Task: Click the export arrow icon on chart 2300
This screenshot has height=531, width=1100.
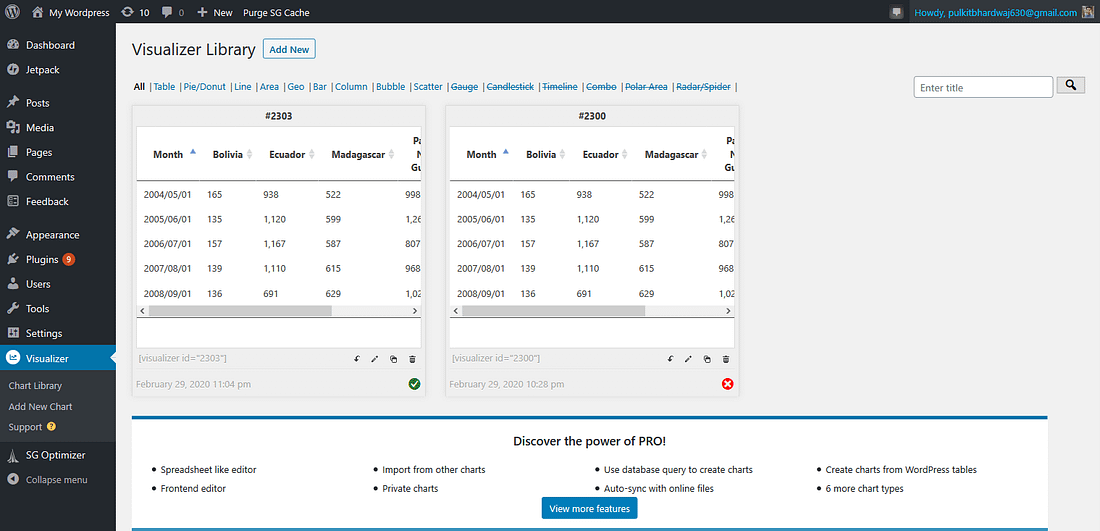Action: (x=670, y=359)
